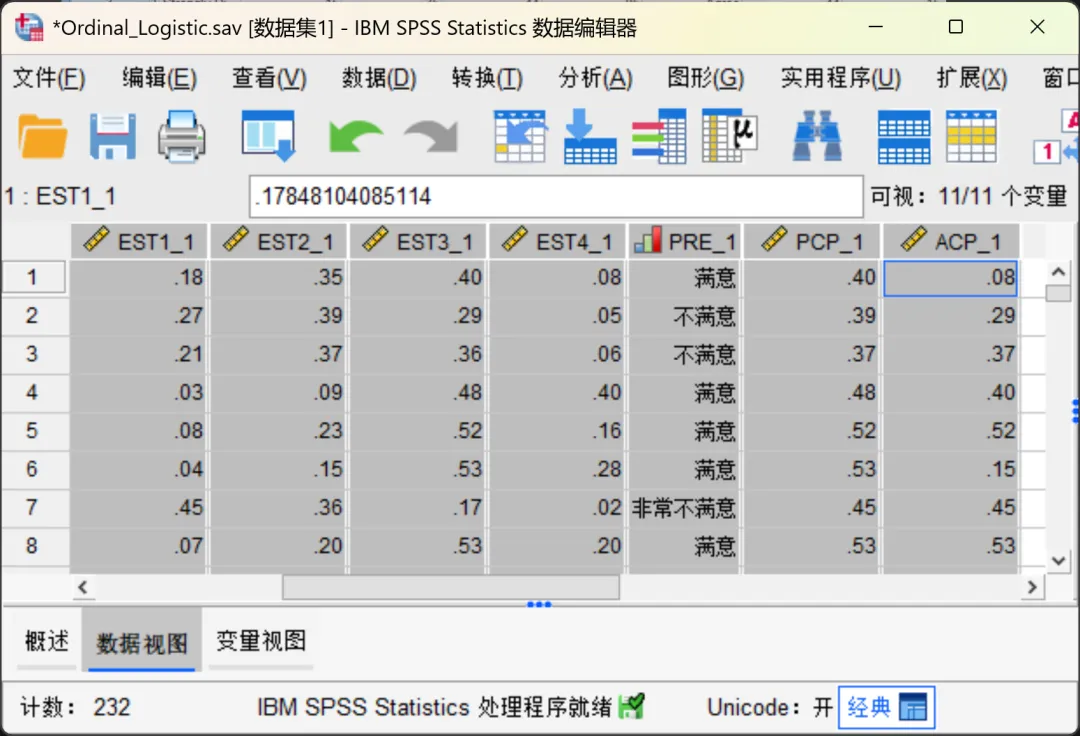Click the 可视: 11/11 个变量 label
The width and height of the screenshot is (1080, 736).
click(x=968, y=196)
